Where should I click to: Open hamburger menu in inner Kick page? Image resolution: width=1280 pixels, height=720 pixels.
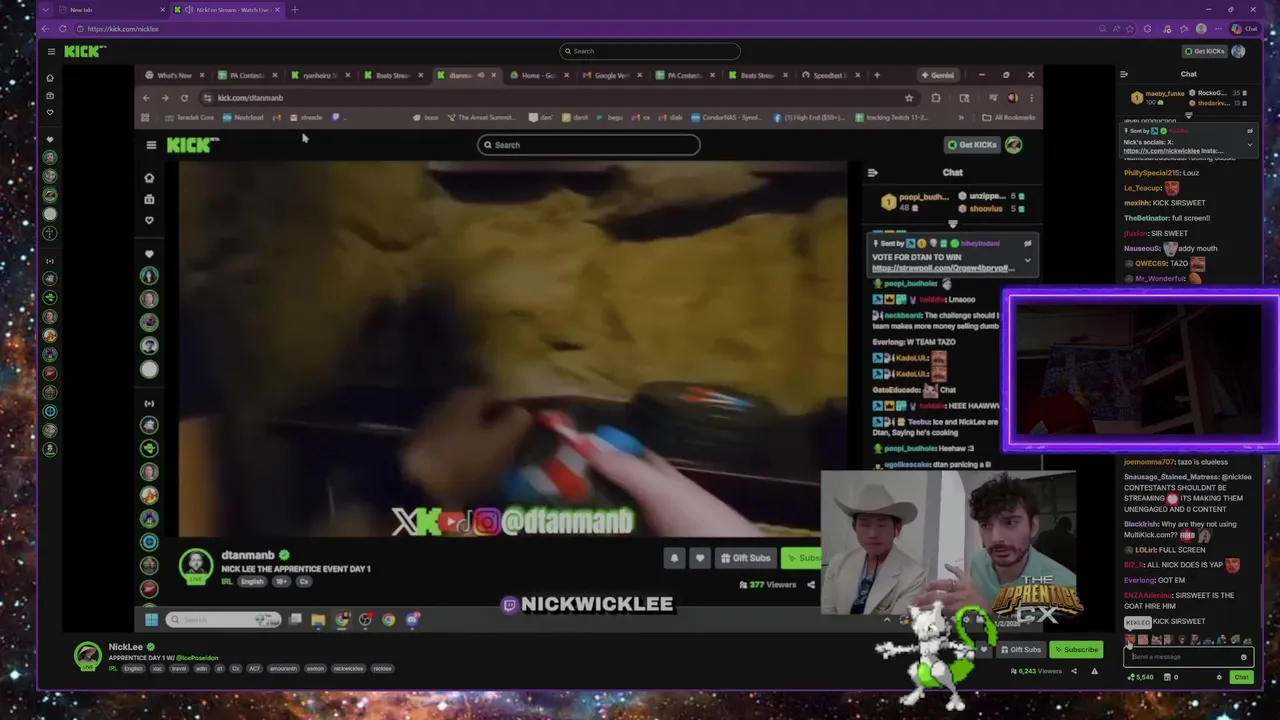[151, 145]
